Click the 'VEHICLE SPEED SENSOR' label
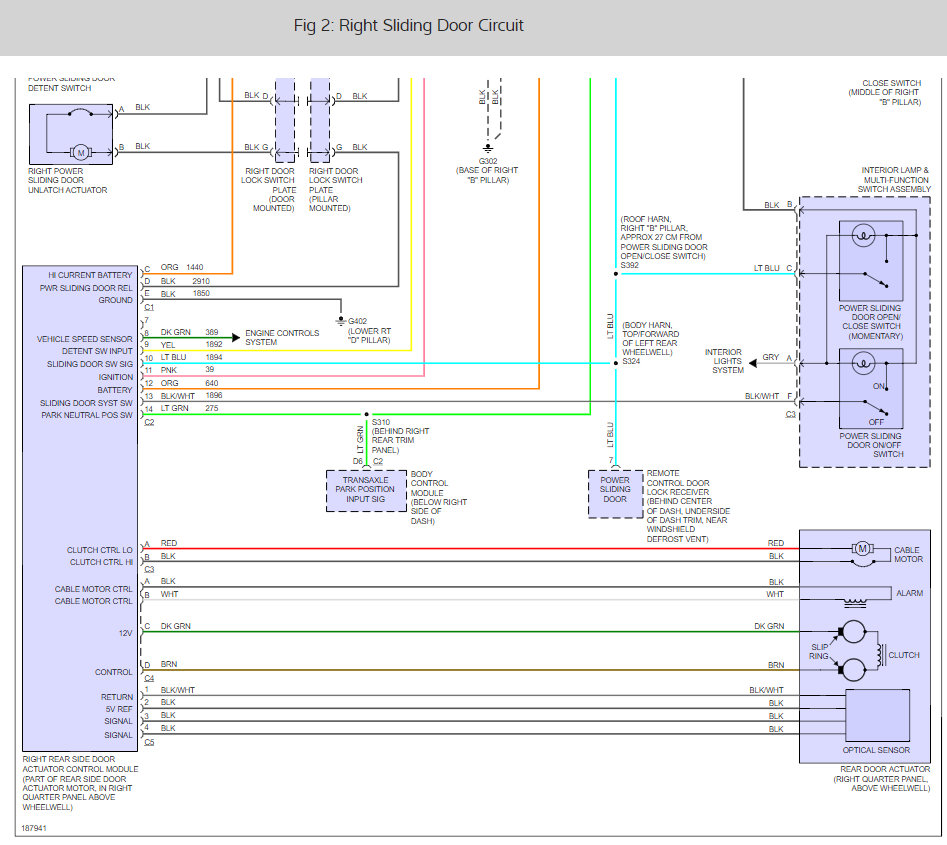947x845 pixels. tap(85, 339)
